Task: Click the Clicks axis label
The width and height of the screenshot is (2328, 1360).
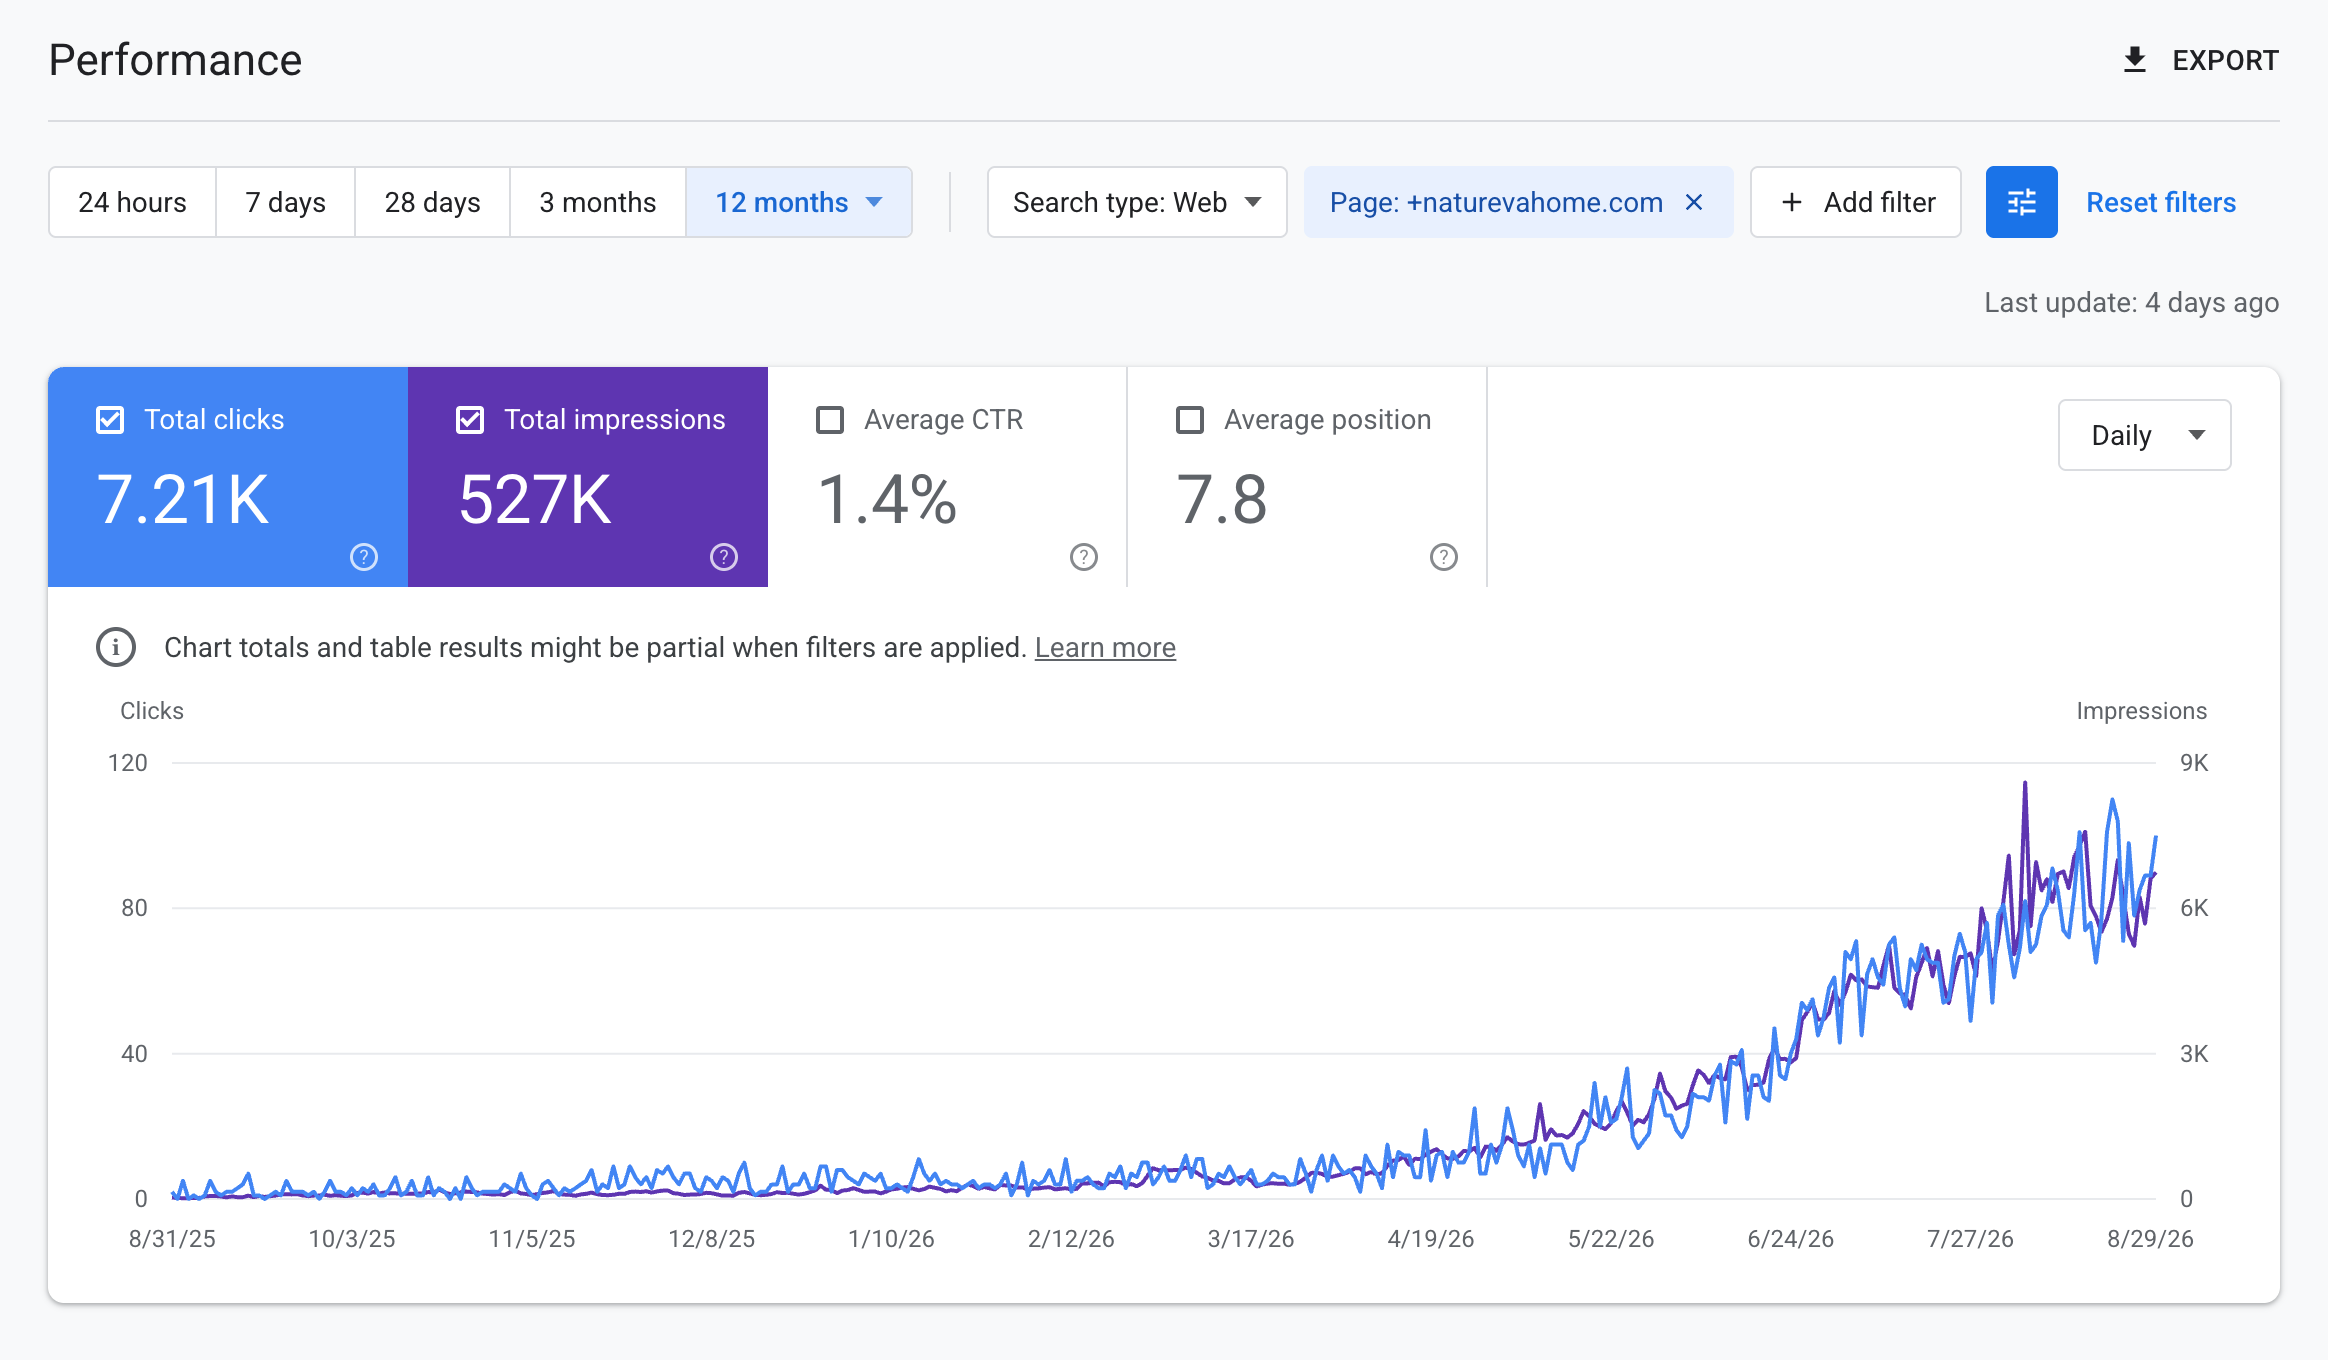Action: (152, 710)
